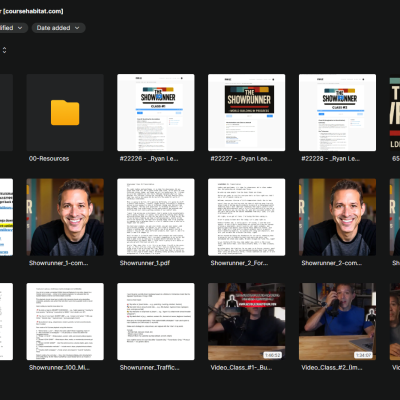Click the 'Showrunner_1-com...' file name
400x400 pixels.
58,263
